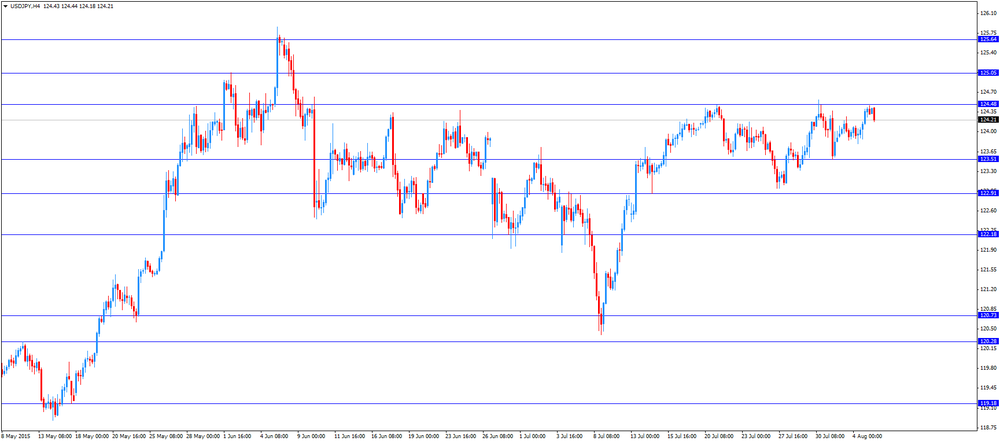Click the 1 Jun 16:00 time label

point(239,437)
